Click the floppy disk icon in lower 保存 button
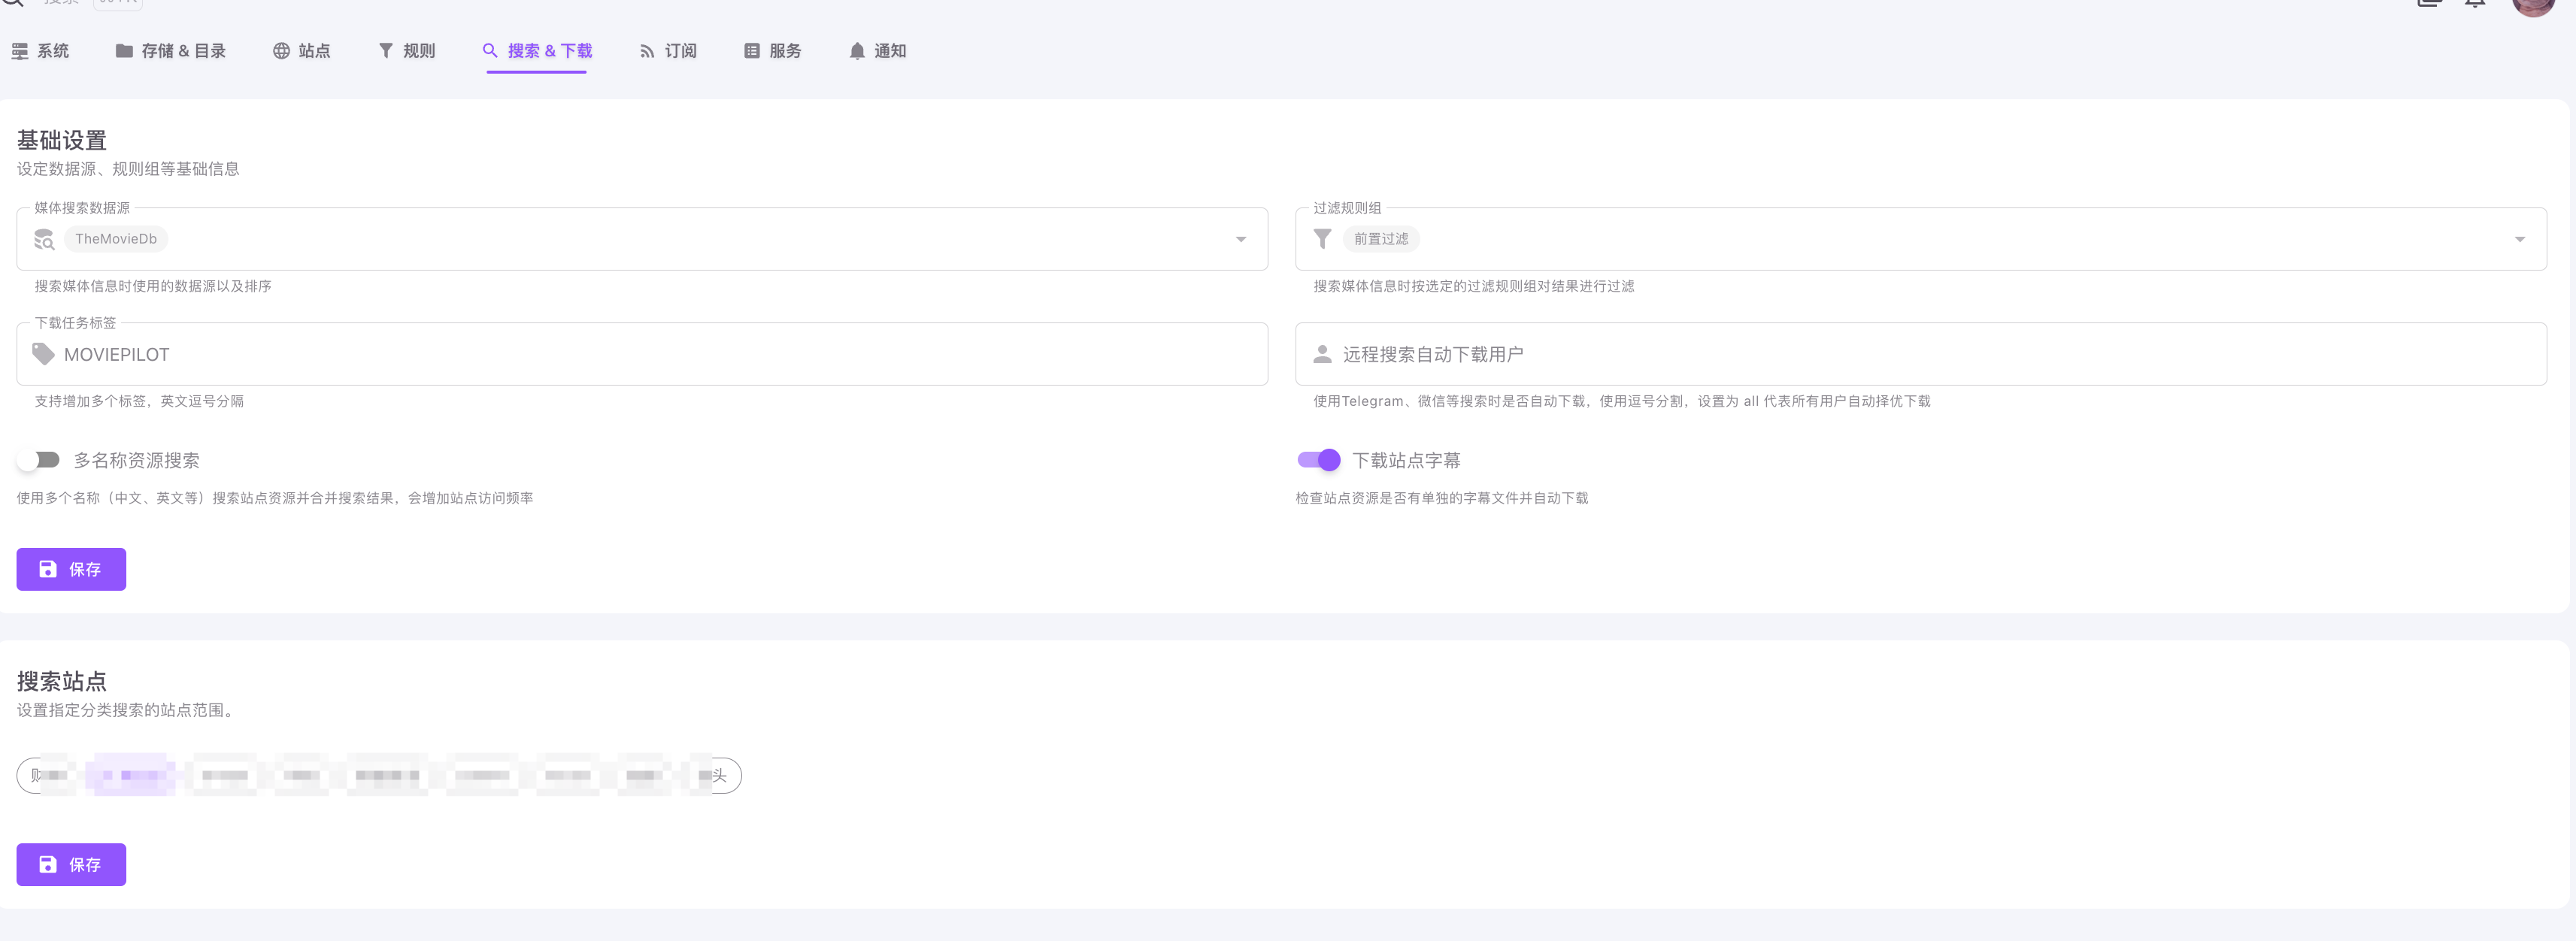This screenshot has width=2576, height=941. coord(48,864)
